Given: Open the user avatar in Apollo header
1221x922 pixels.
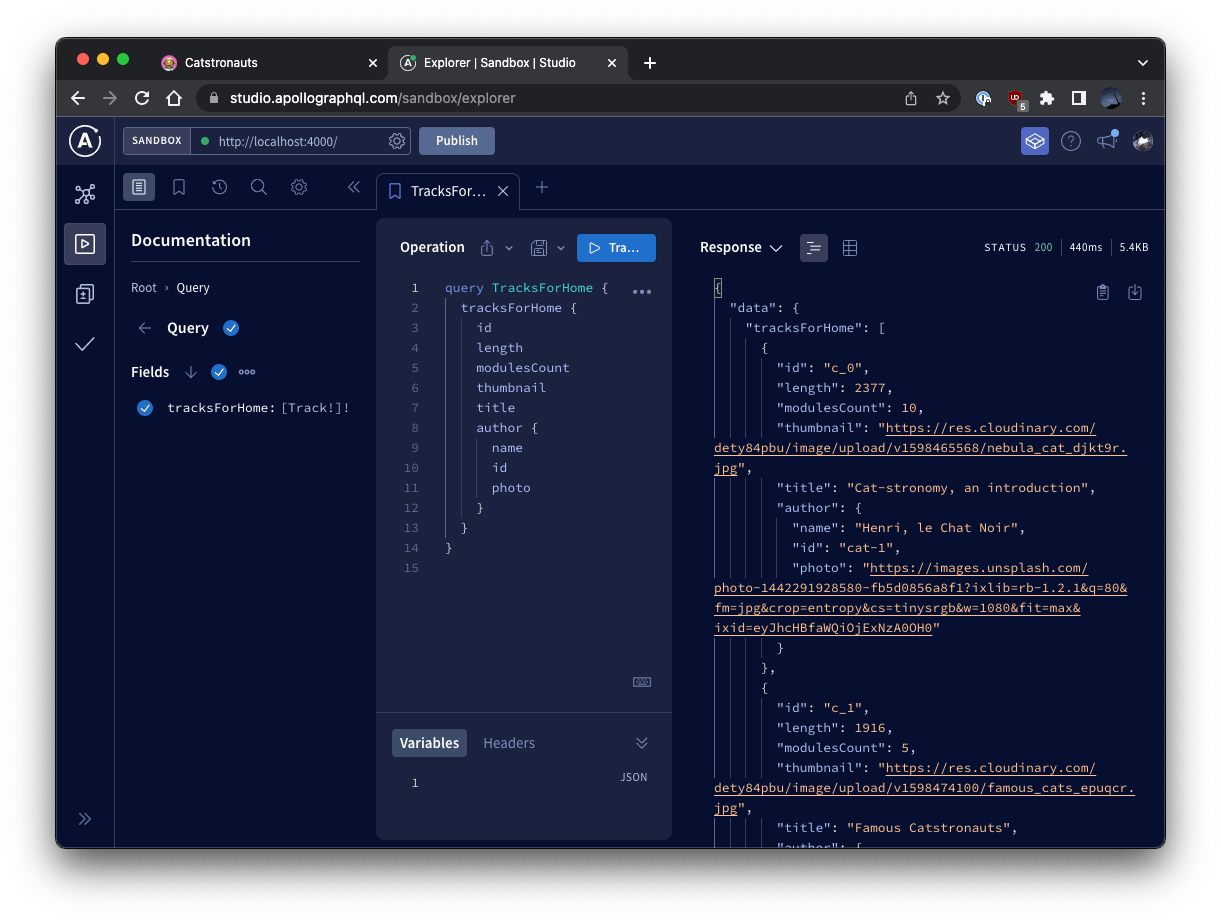Looking at the screenshot, I should [1143, 141].
